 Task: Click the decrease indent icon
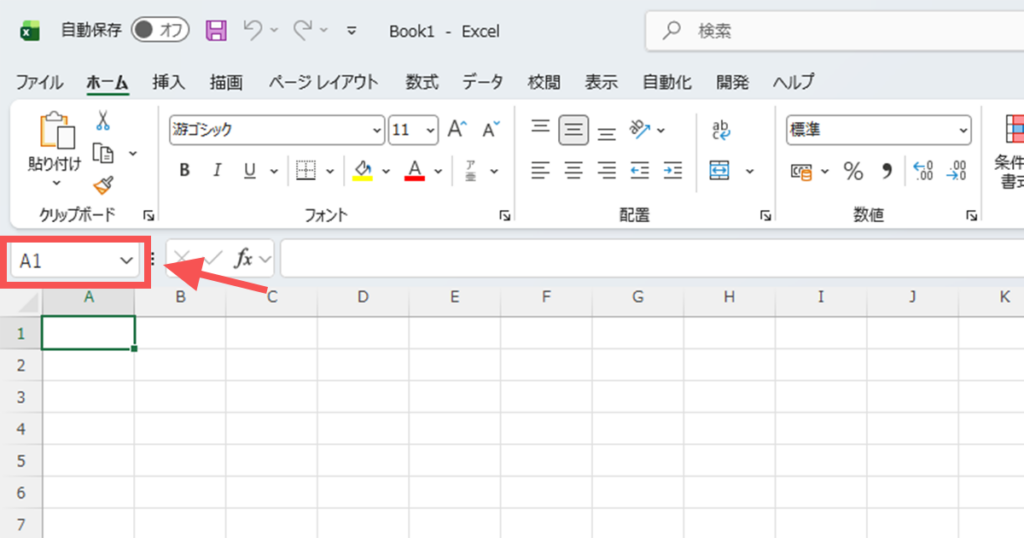639,170
